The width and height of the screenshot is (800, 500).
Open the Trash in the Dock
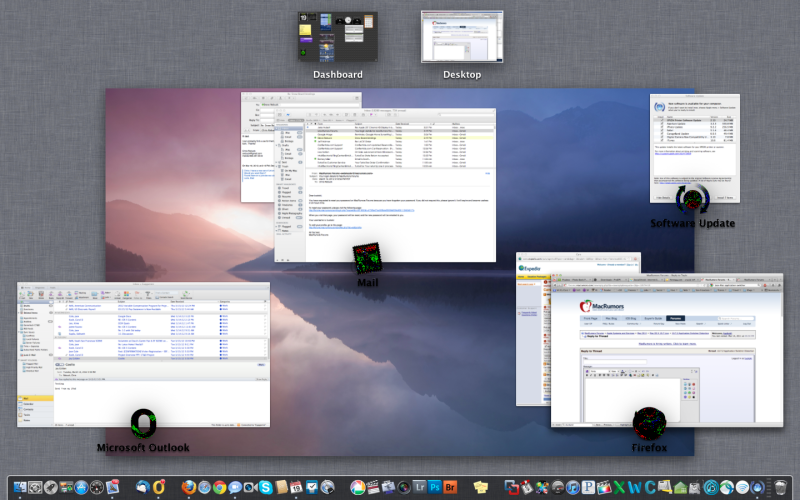coord(781,487)
